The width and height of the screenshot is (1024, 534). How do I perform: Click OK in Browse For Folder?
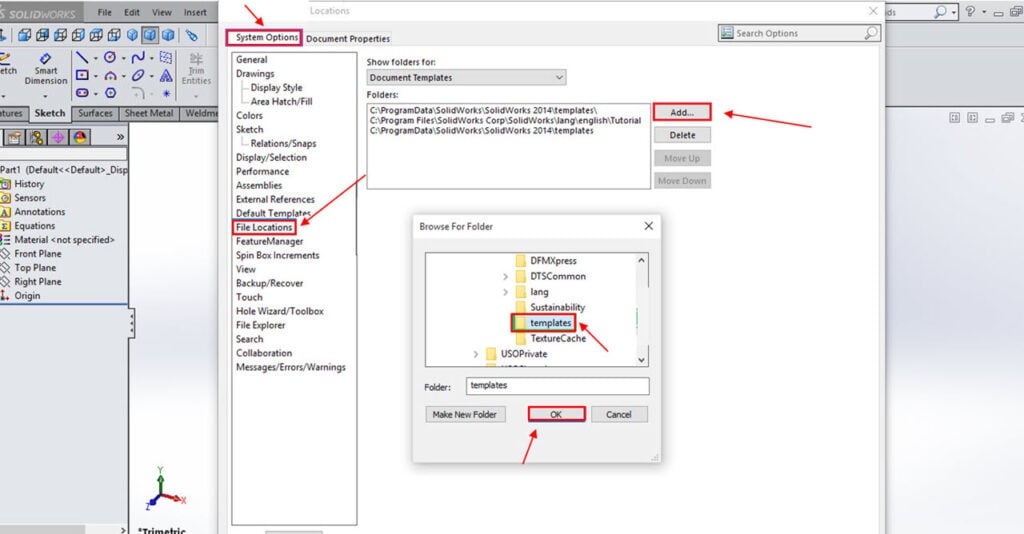click(x=556, y=414)
